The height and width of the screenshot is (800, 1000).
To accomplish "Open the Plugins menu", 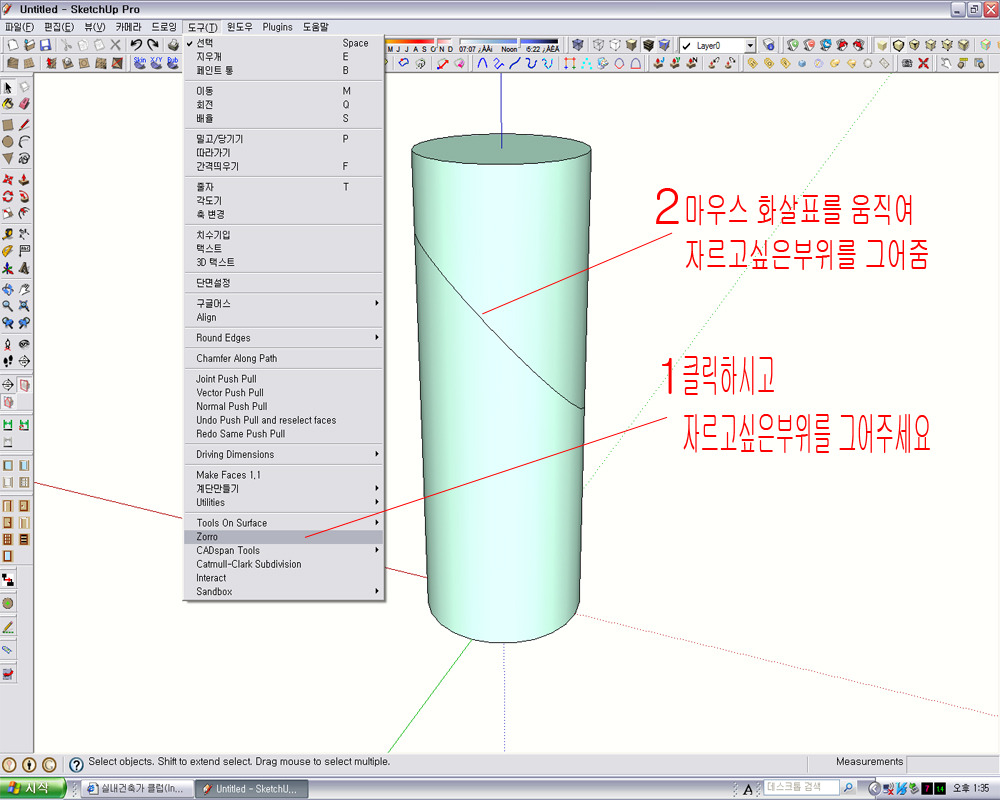I will click(277, 27).
